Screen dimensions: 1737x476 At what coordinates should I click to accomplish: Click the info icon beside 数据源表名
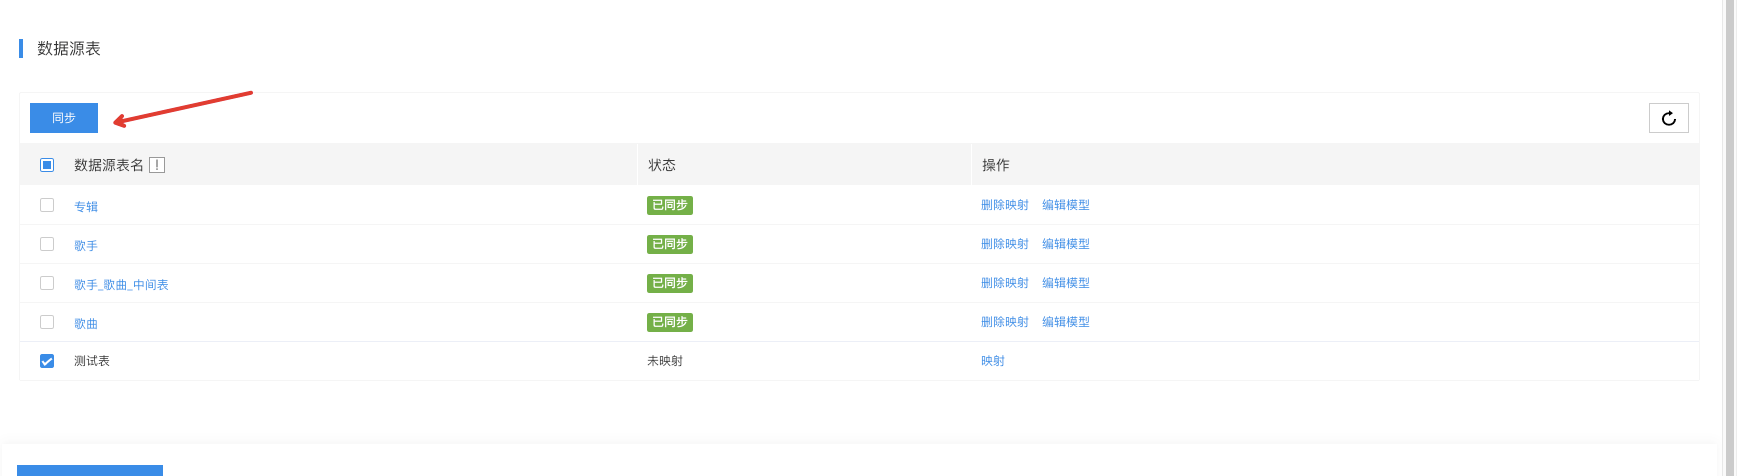157,165
